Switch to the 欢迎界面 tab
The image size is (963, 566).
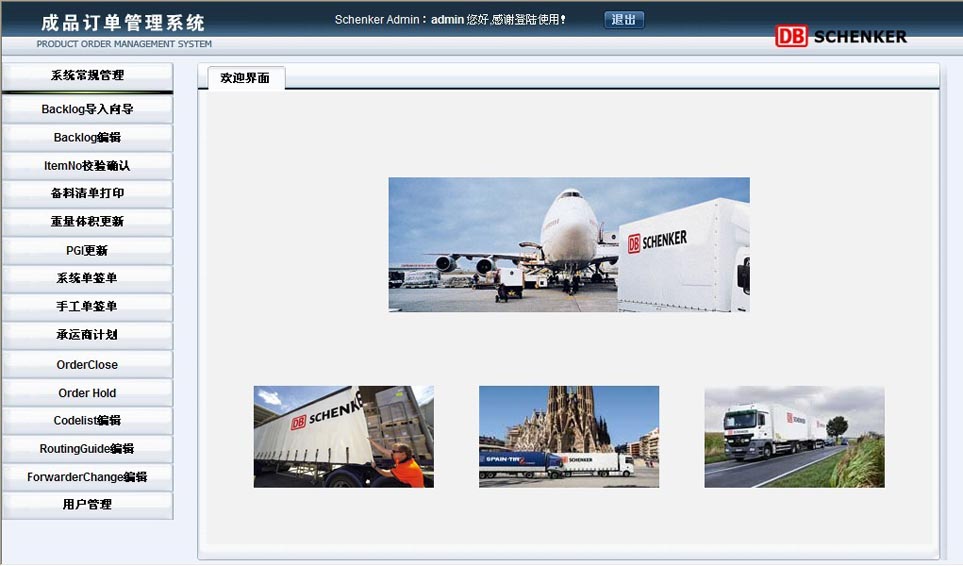tap(246, 78)
